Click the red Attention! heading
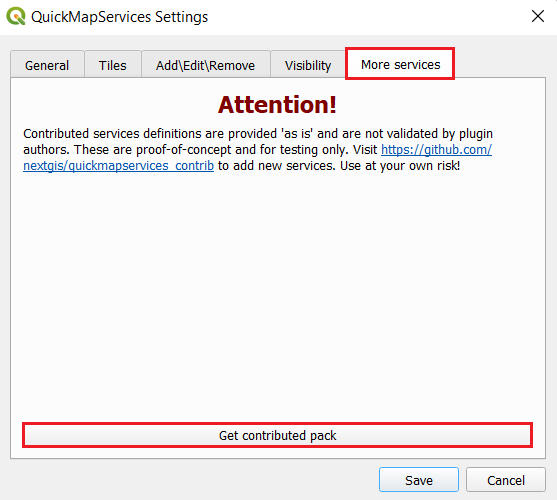 277,105
